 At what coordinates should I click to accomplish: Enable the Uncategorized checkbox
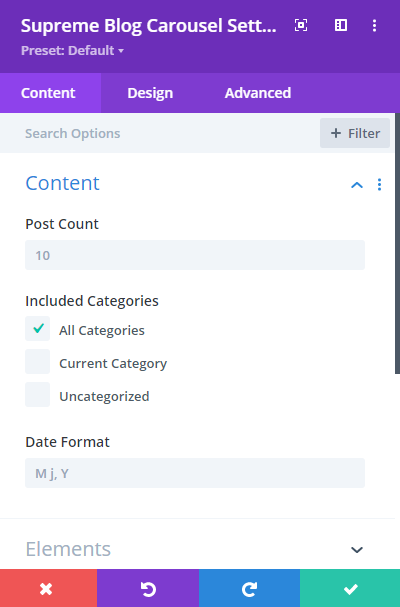[38, 394]
